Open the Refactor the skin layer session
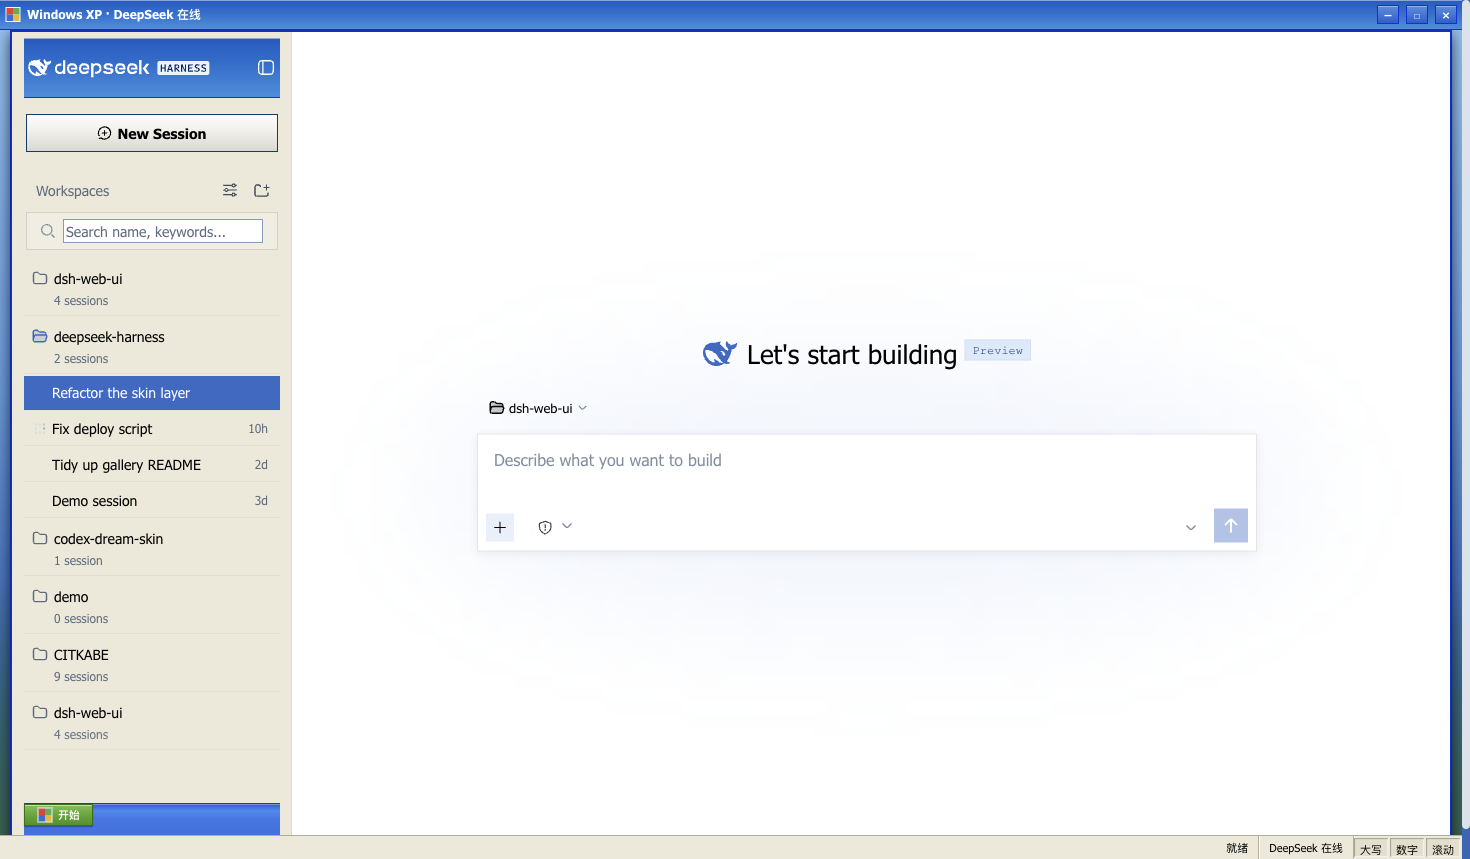This screenshot has width=1470, height=859. point(152,393)
